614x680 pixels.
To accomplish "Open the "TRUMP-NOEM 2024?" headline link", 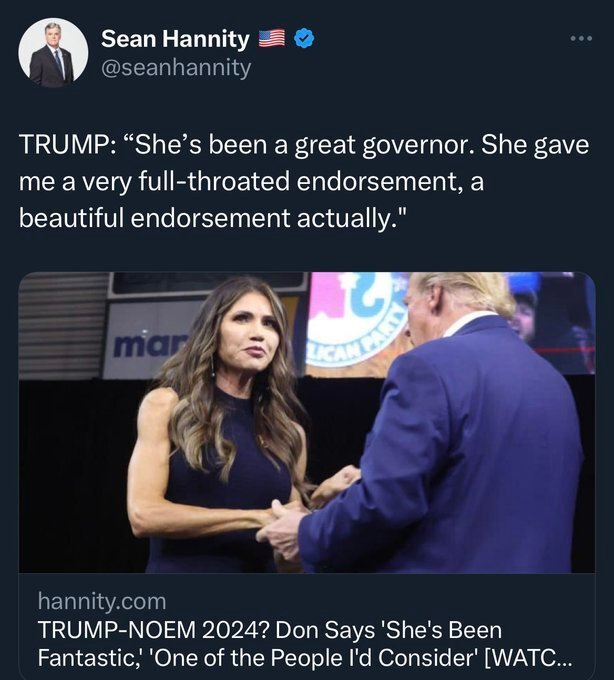I will click(x=268, y=631).
